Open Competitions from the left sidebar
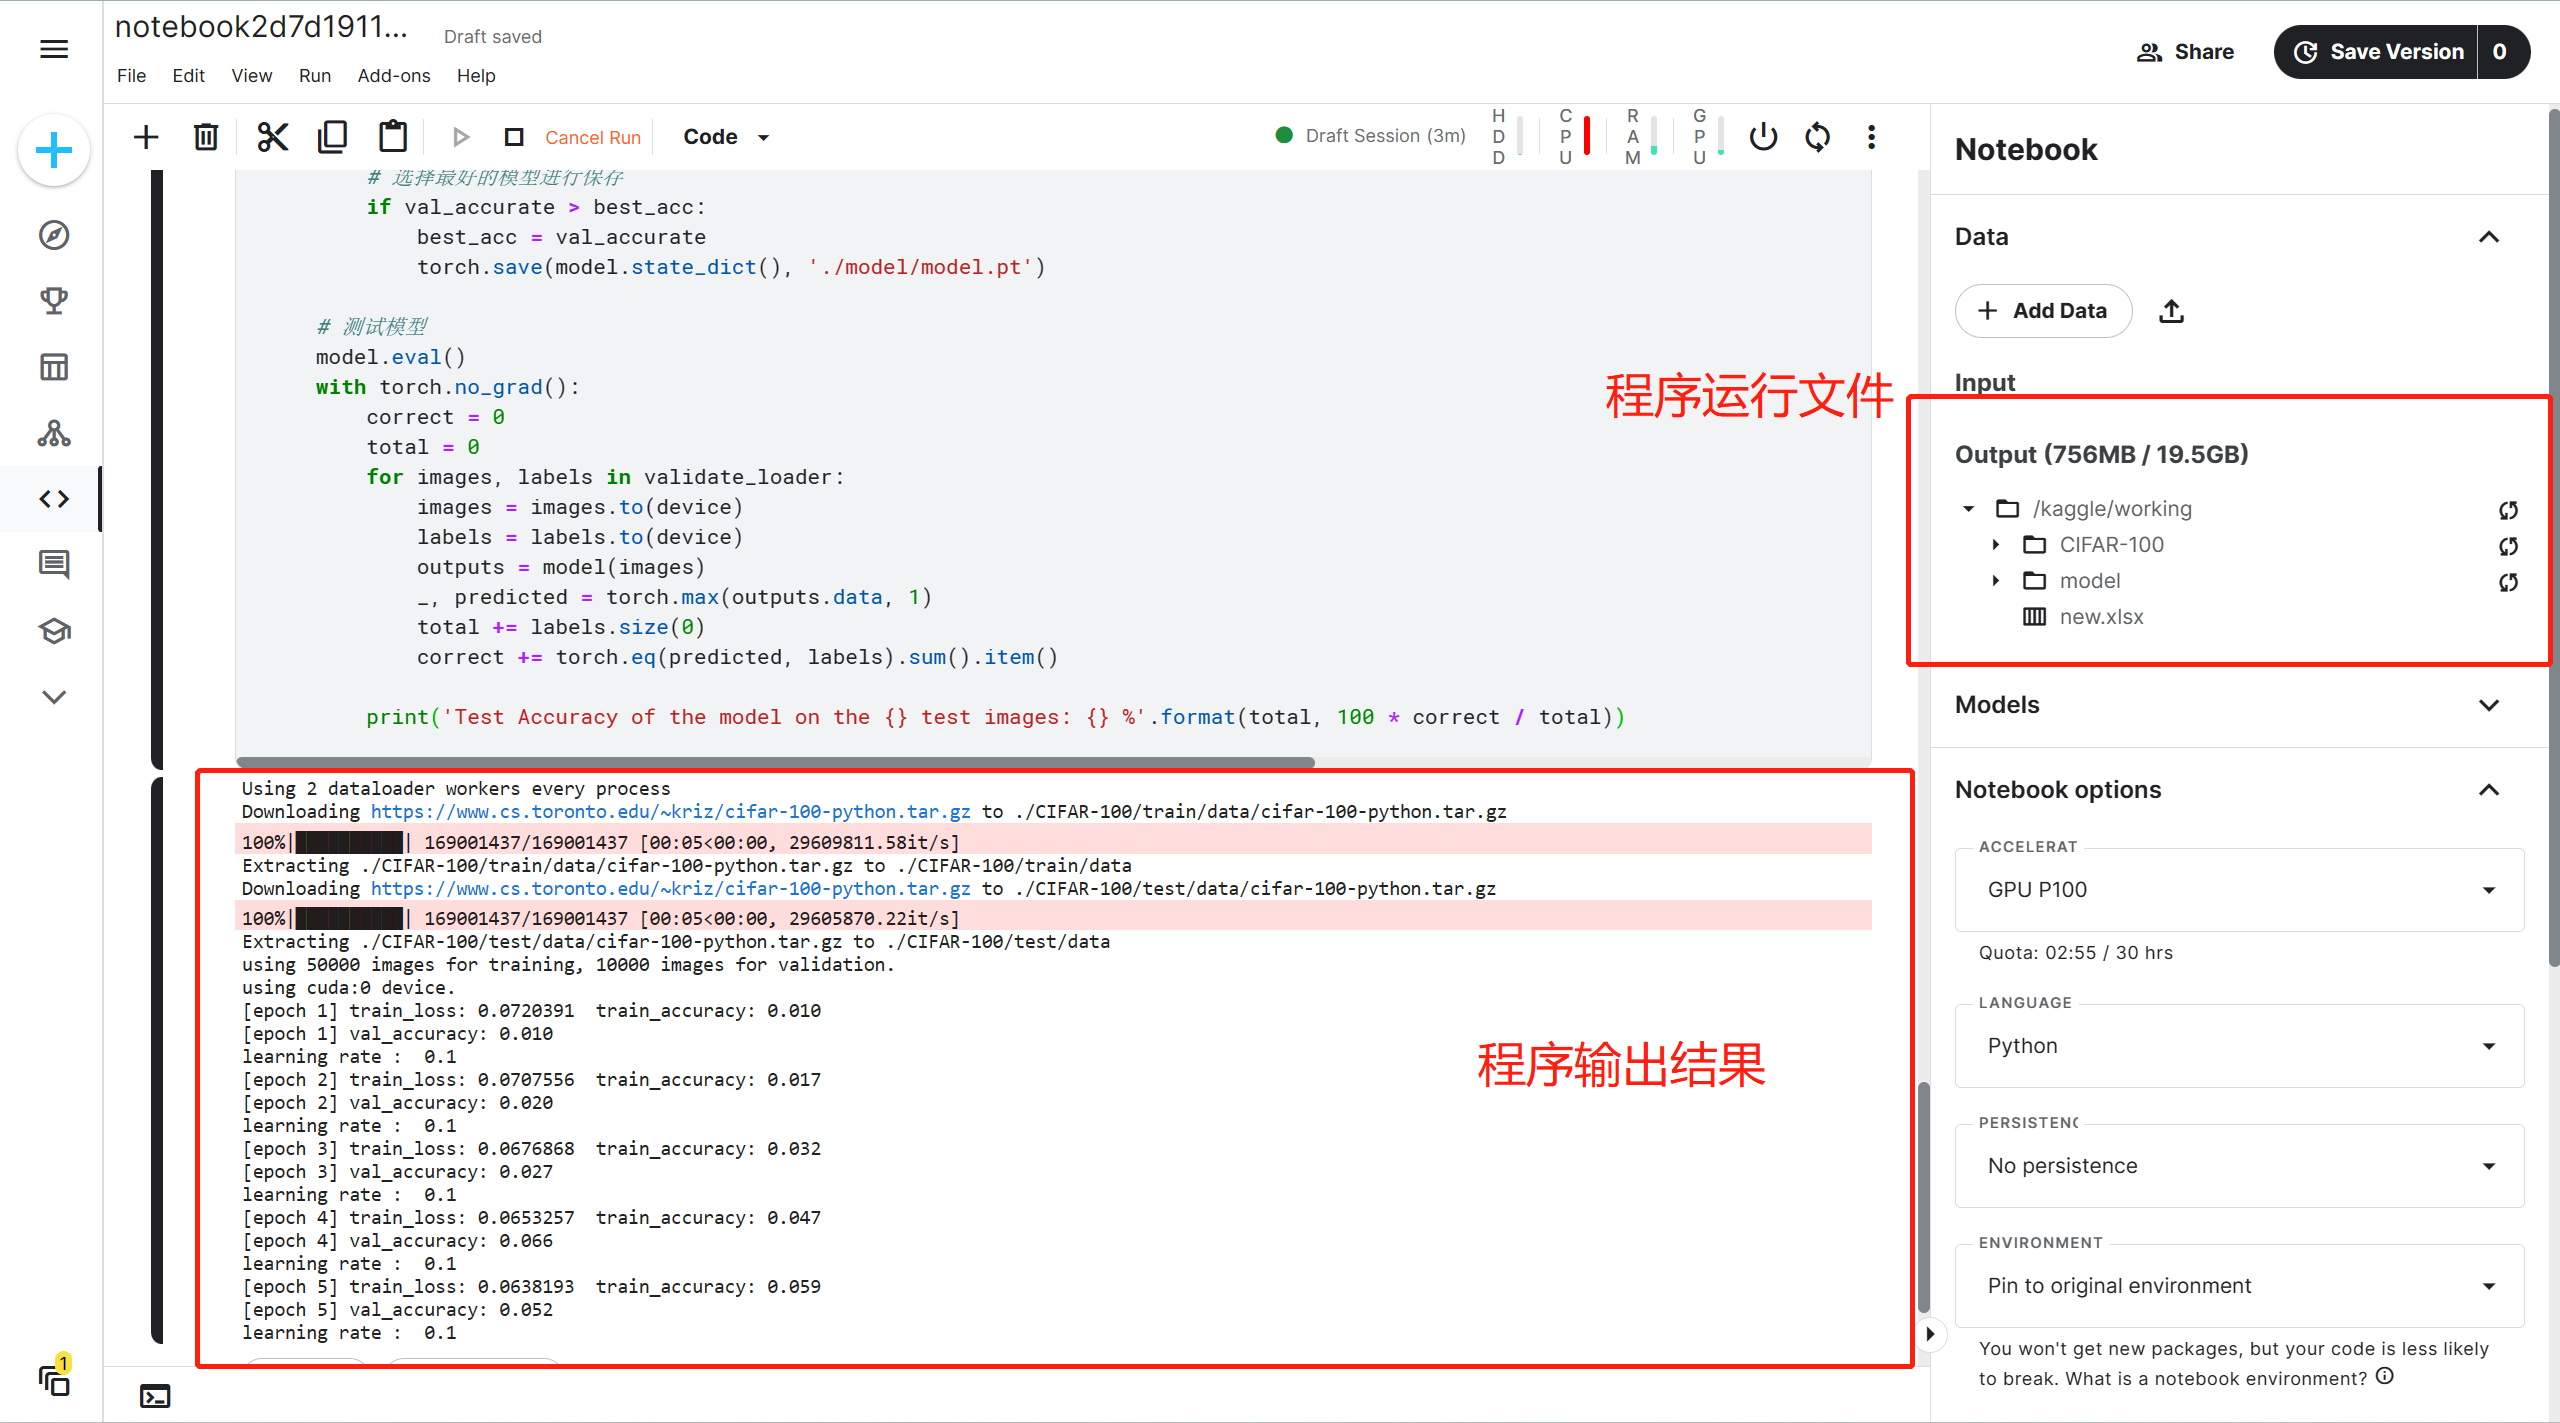The height and width of the screenshot is (1423, 2560). [54, 300]
